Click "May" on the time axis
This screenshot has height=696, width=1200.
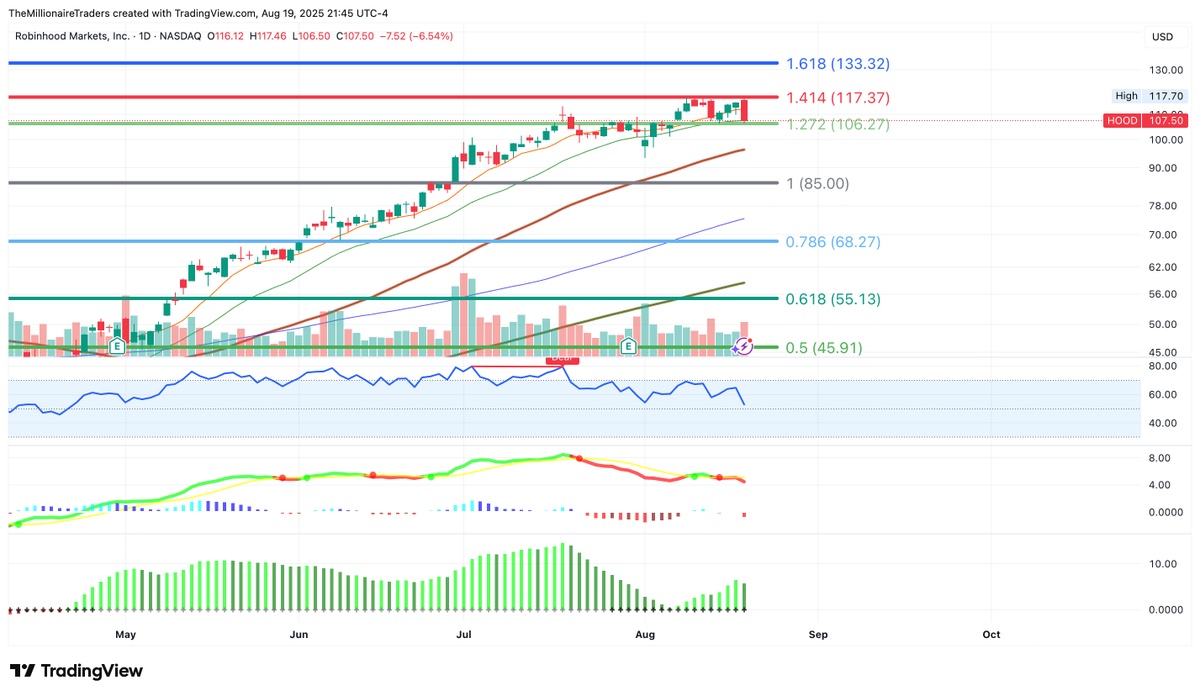coord(125,634)
